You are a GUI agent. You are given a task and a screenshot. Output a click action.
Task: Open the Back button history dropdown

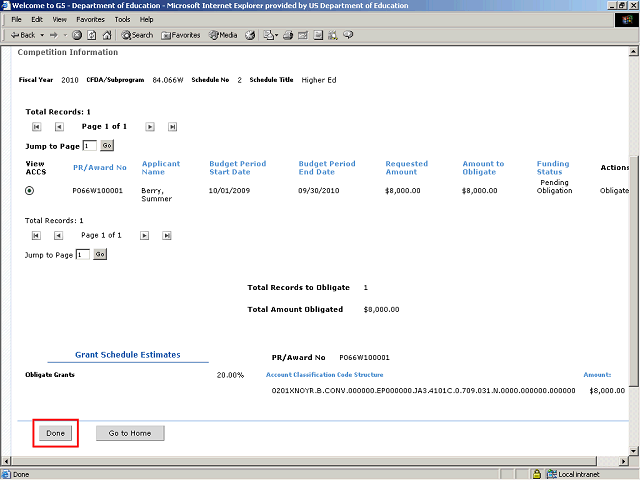tap(42, 35)
